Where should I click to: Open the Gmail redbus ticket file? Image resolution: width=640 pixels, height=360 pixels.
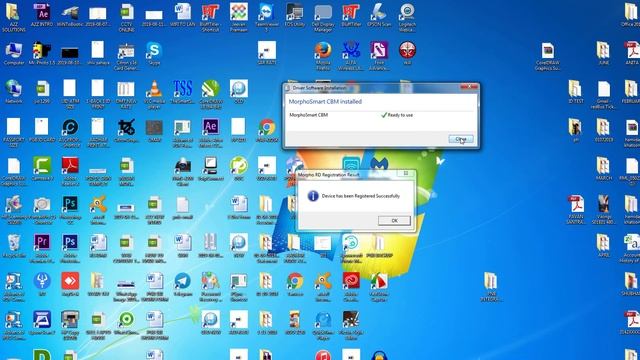pyautogui.click(x=603, y=94)
